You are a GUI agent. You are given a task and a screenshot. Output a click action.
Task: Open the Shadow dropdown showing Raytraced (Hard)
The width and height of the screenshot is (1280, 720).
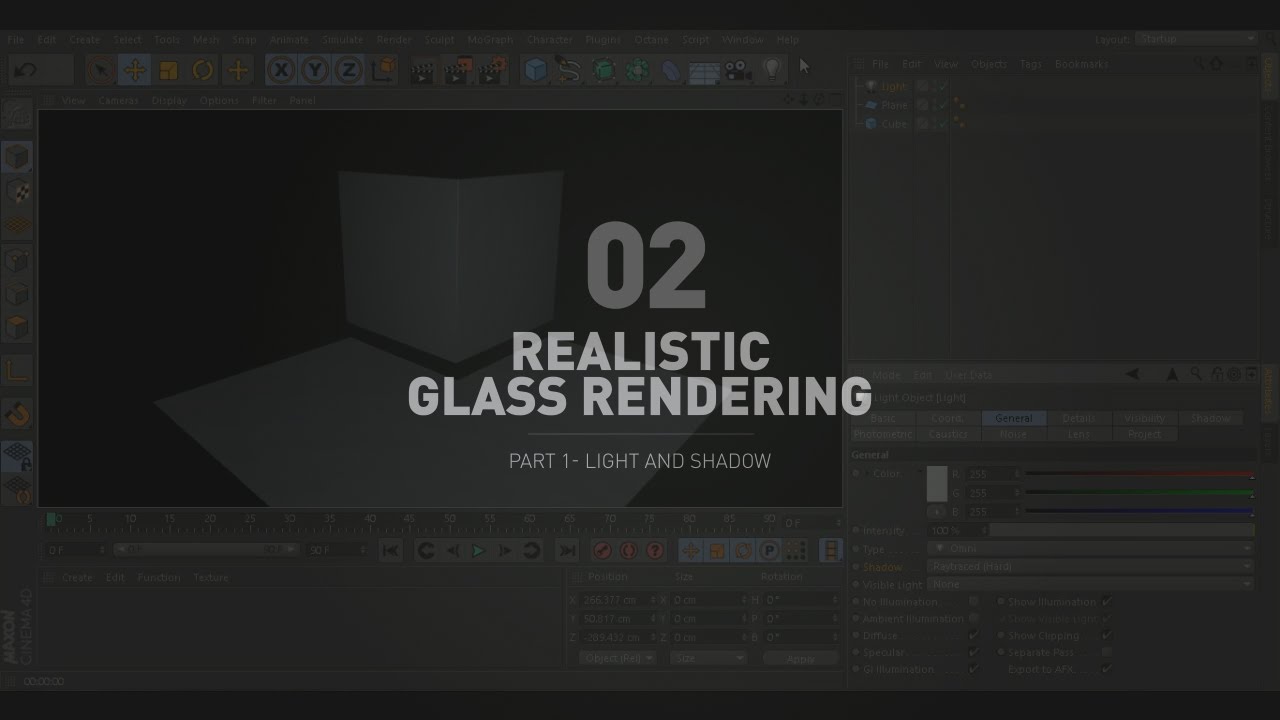click(x=1090, y=566)
